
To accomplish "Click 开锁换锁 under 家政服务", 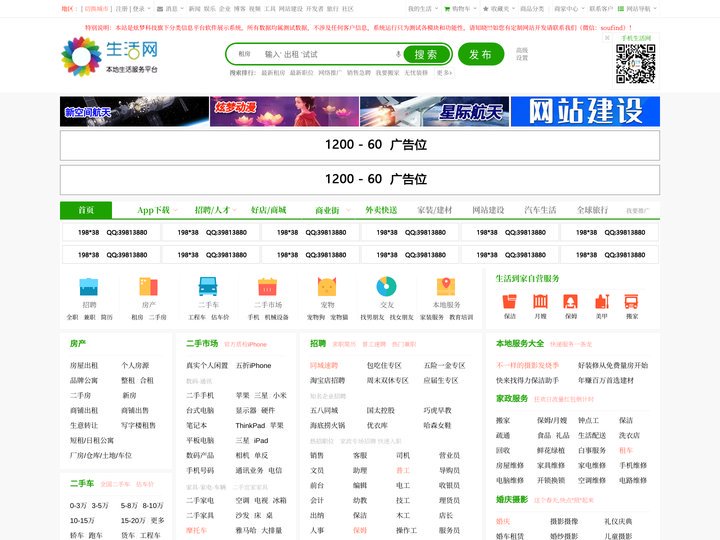I will pos(551,480).
